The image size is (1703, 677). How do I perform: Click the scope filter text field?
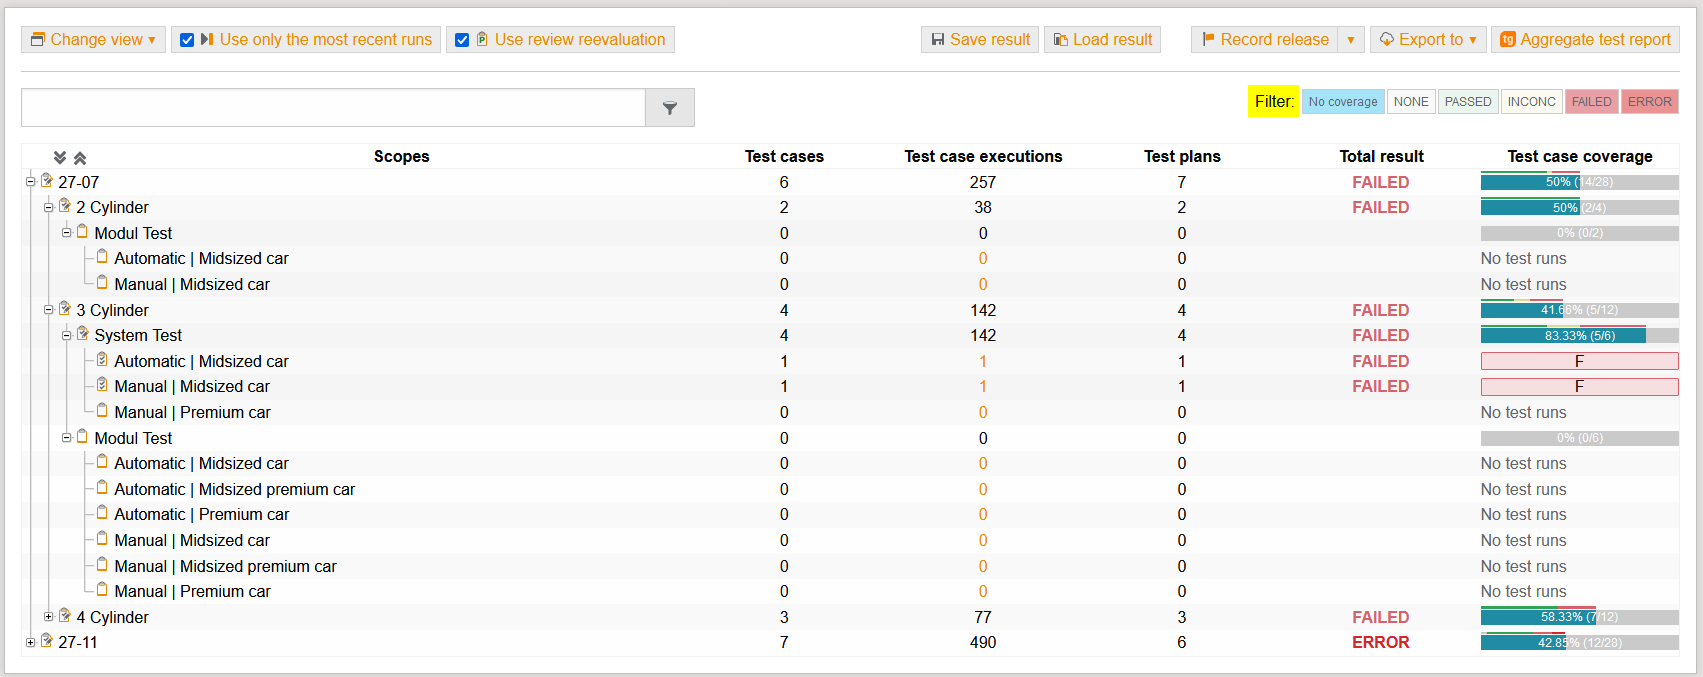click(333, 108)
